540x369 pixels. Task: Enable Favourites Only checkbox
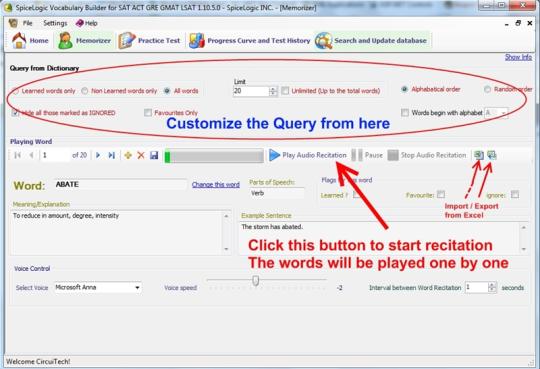(148, 113)
